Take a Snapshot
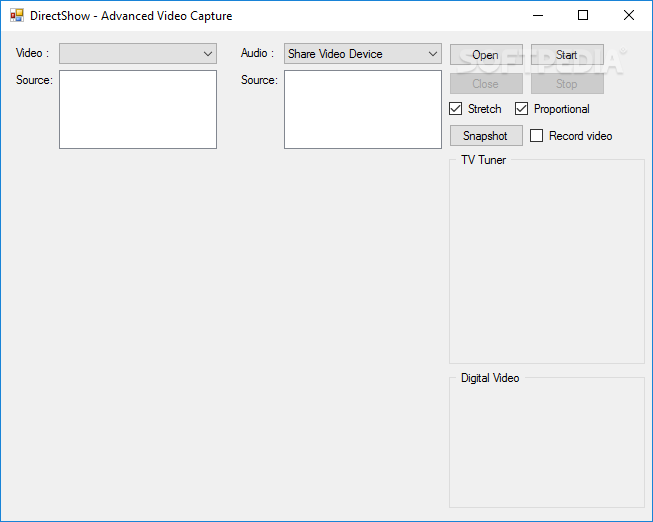The height and width of the screenshot is (522, 653). [486, 136]
